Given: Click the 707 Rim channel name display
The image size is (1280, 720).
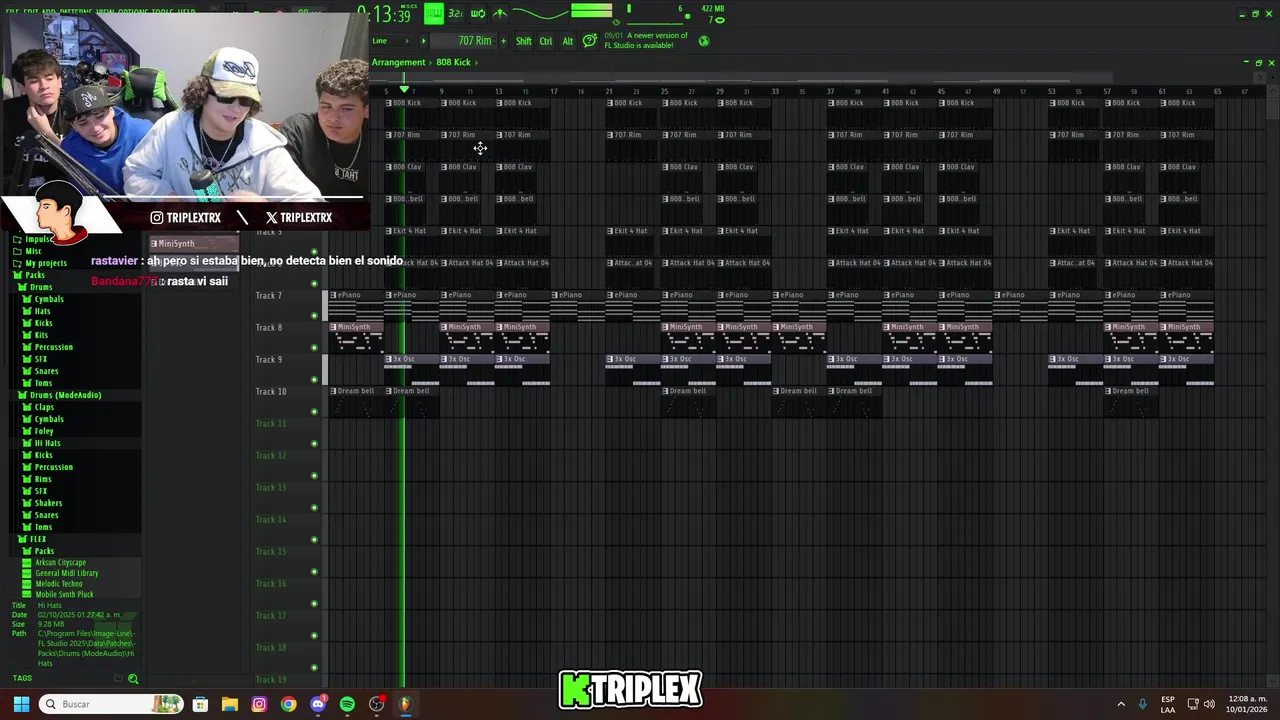Looking at the screenshot, I should pyautogui.click(x=464, y=41).
